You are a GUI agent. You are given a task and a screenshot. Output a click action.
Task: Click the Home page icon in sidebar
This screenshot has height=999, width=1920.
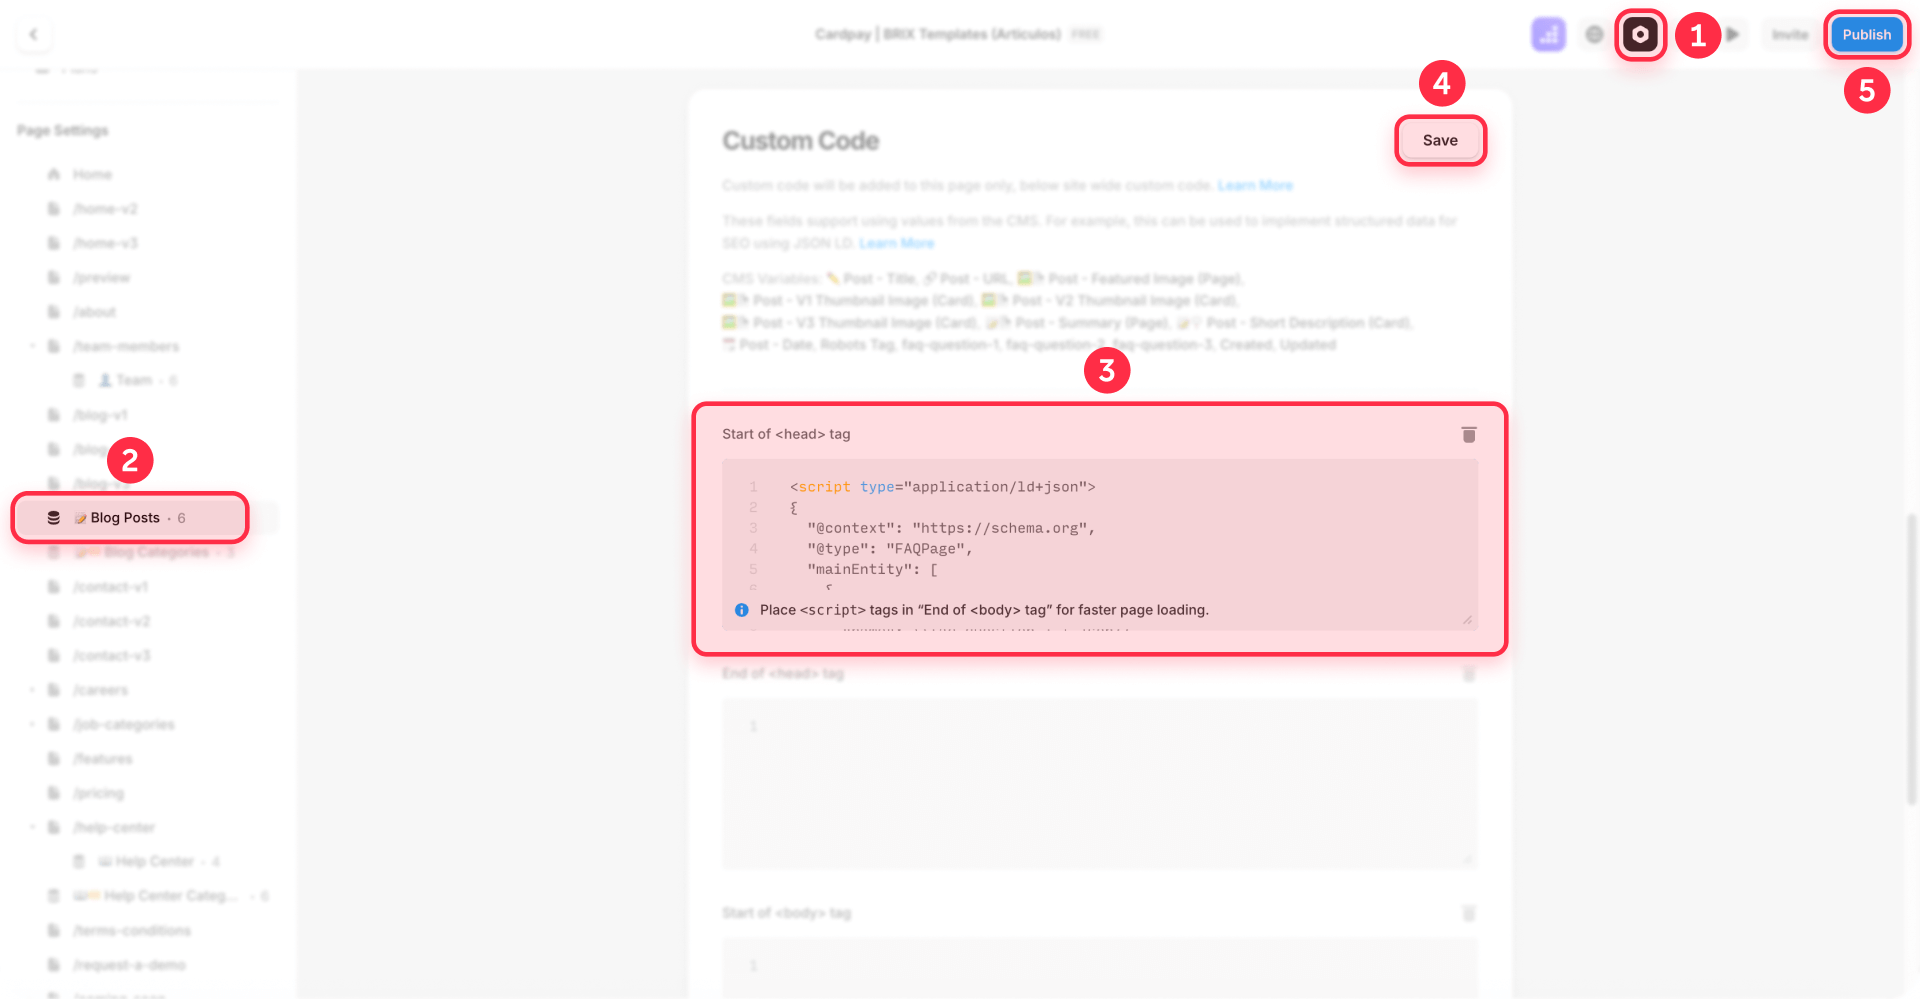[53, 173]
